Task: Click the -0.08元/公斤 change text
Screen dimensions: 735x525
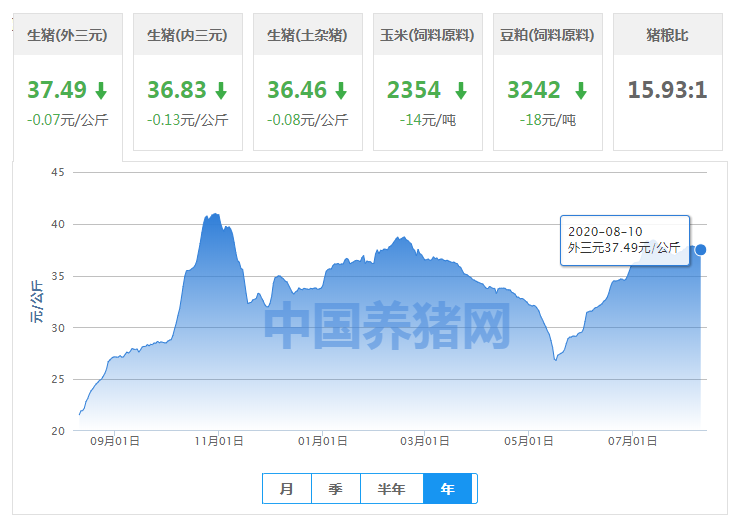Action: [x=308, y=120]
